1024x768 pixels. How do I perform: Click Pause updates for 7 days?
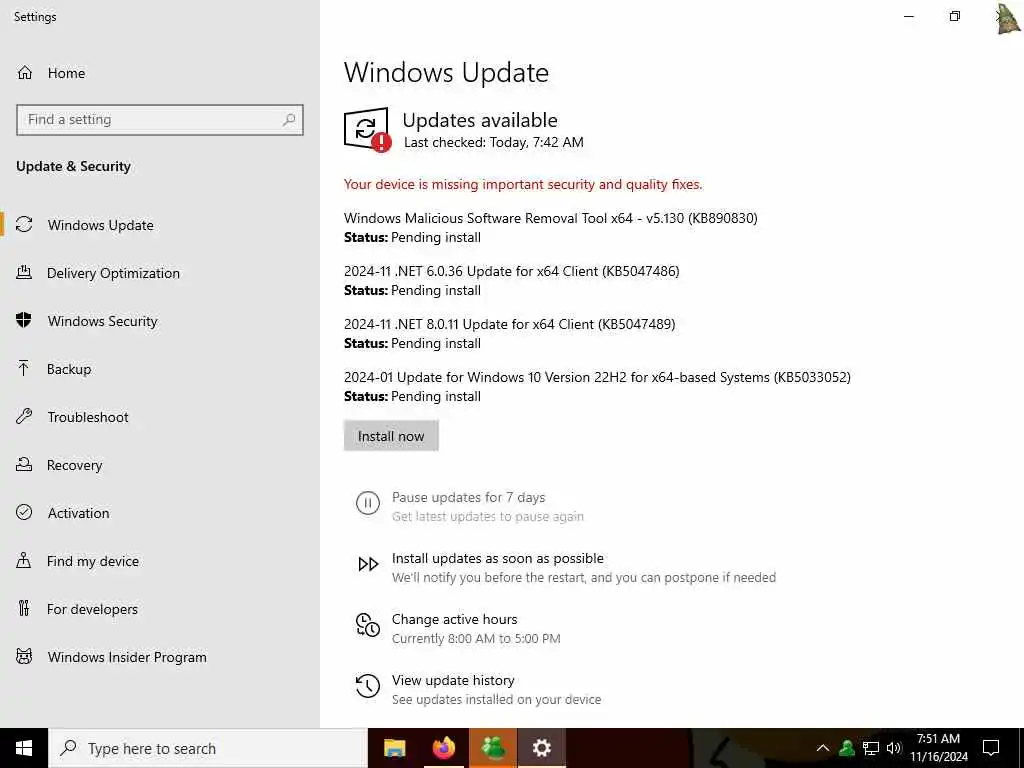(x=469, y=497)
